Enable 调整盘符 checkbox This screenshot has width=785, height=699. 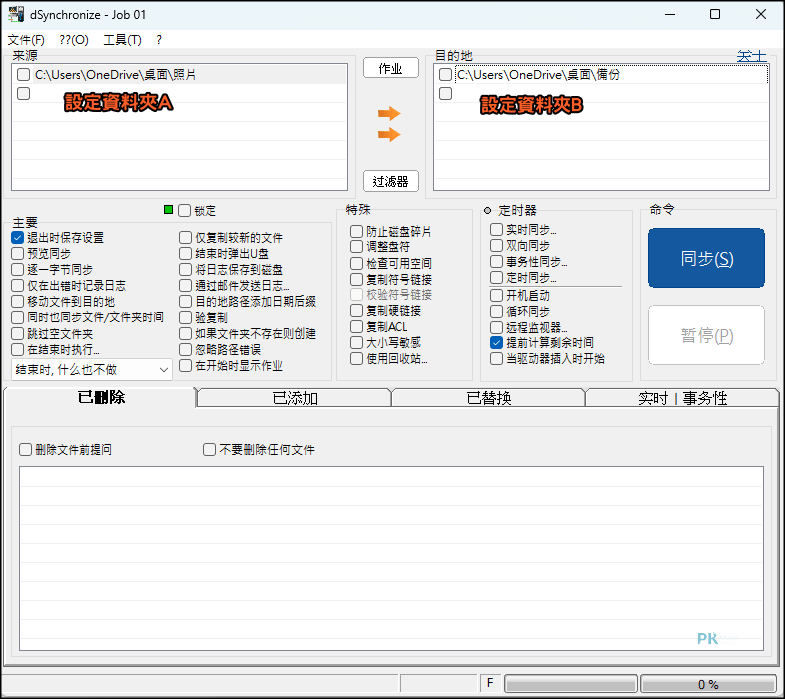pyautogui.click(x=356, y=247)
